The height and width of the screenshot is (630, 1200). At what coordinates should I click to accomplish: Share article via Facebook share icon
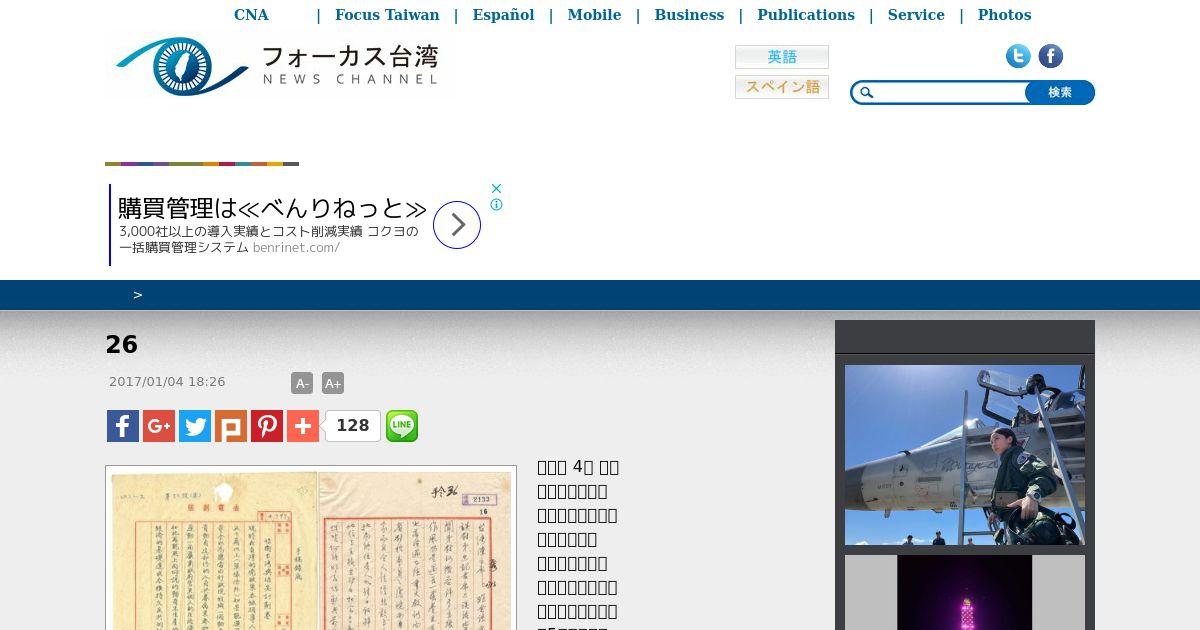(x=123, y=426)
